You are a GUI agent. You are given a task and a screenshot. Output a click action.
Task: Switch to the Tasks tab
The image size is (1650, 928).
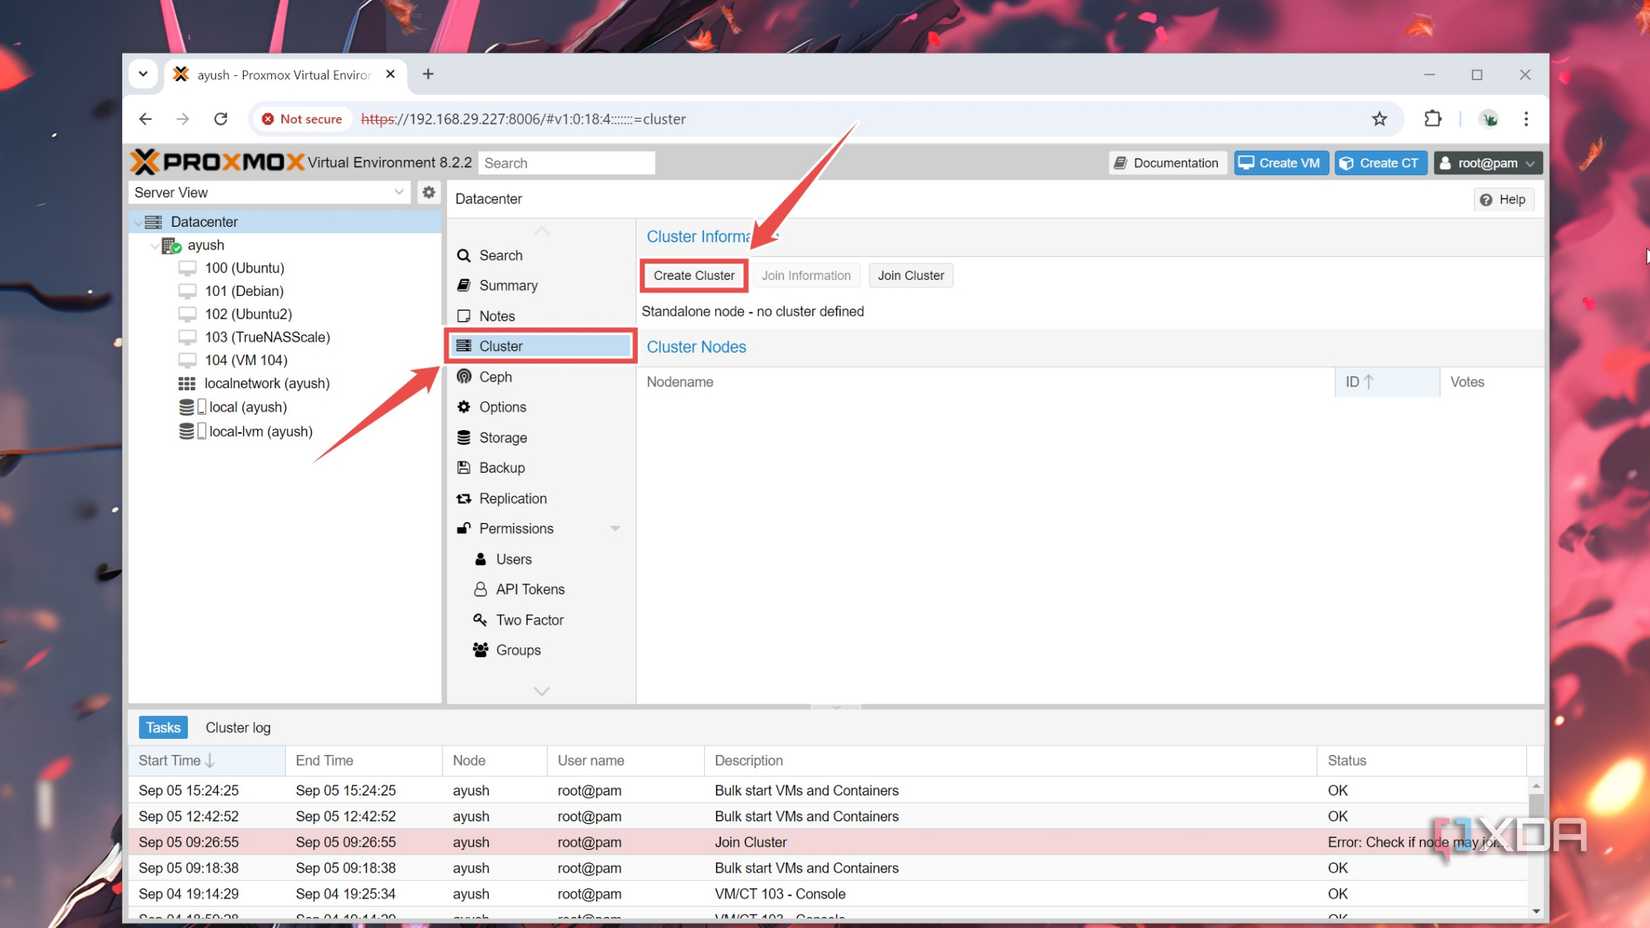[x=163, y=727]
